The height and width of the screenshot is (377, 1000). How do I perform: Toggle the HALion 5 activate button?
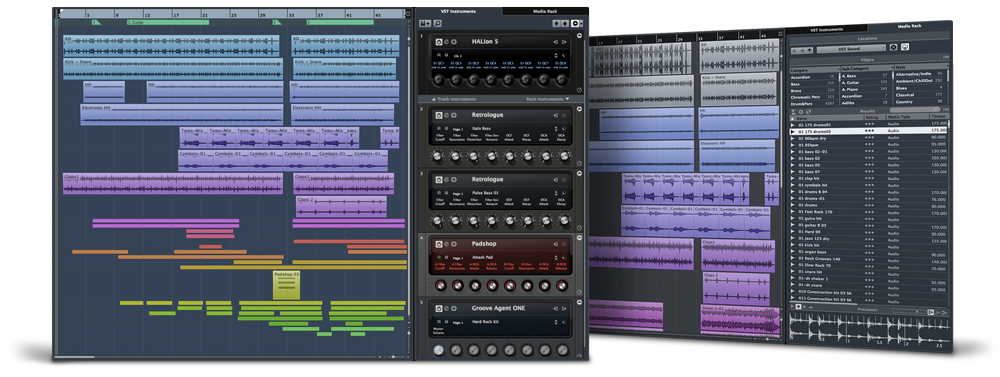[x=439, y=42]
